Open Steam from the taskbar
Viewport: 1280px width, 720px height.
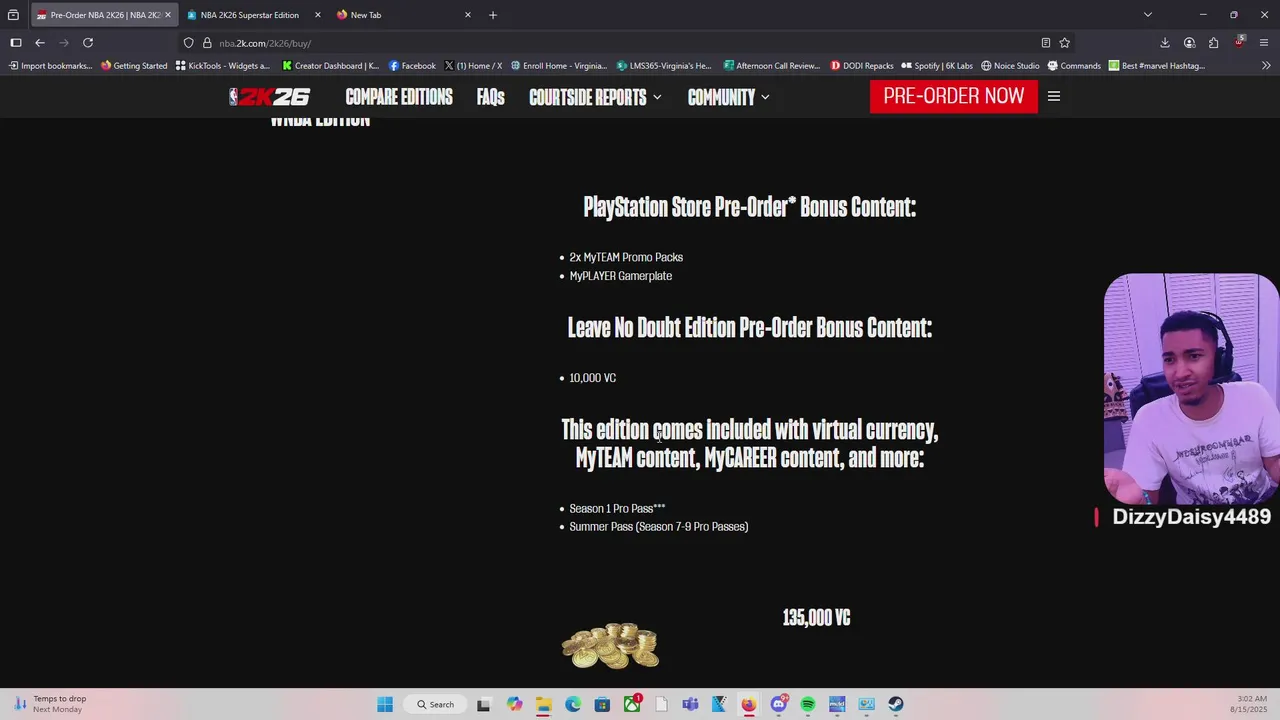pos(896,704)
